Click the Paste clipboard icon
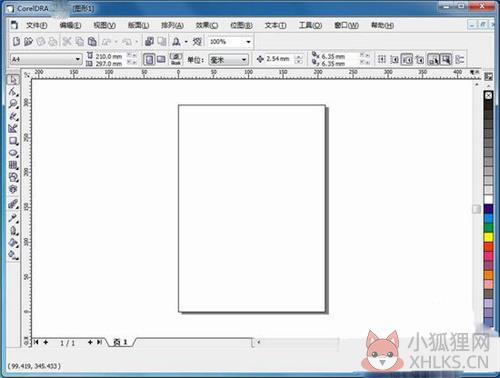Screen dimensions: 500x378 [92, 42]
